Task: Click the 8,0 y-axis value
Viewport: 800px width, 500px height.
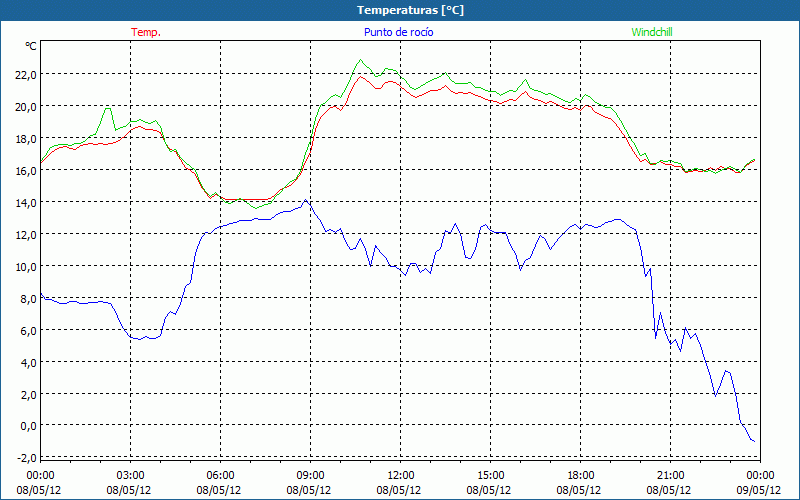Action: (x=28, y=298)
